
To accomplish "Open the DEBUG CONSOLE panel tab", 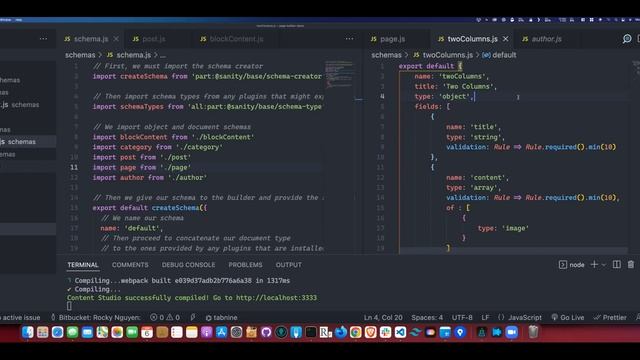I will (188, 265).
